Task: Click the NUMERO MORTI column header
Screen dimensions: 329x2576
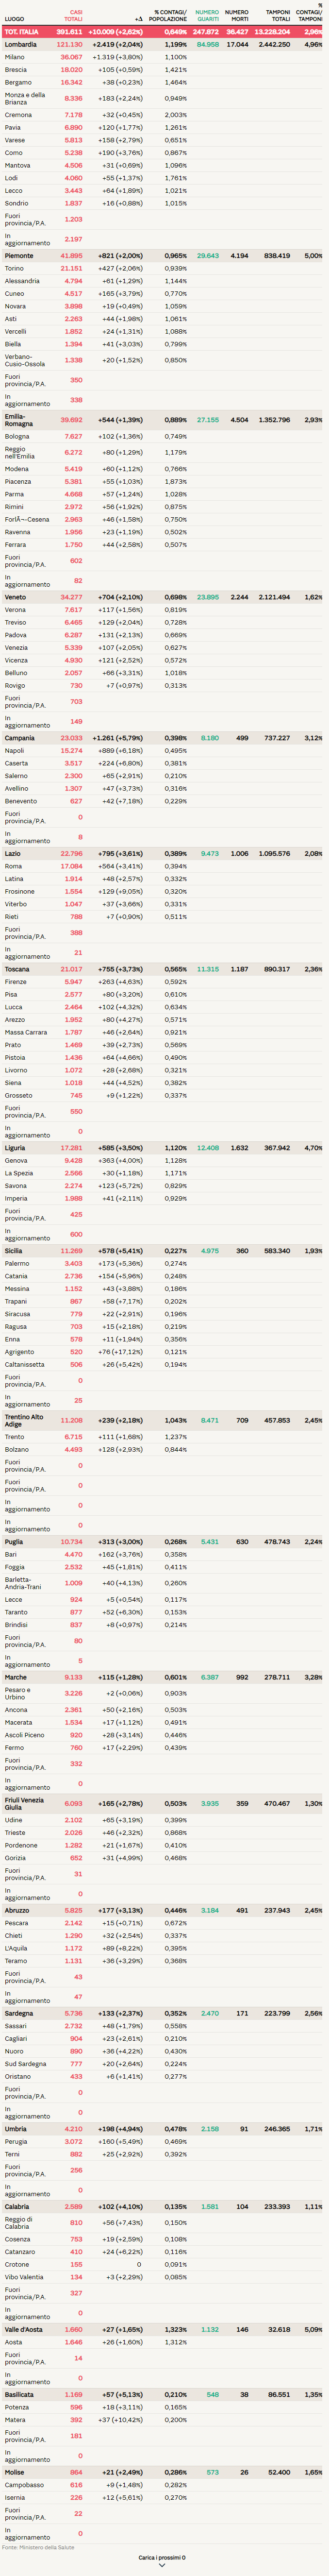Action: tap(237, 16)
